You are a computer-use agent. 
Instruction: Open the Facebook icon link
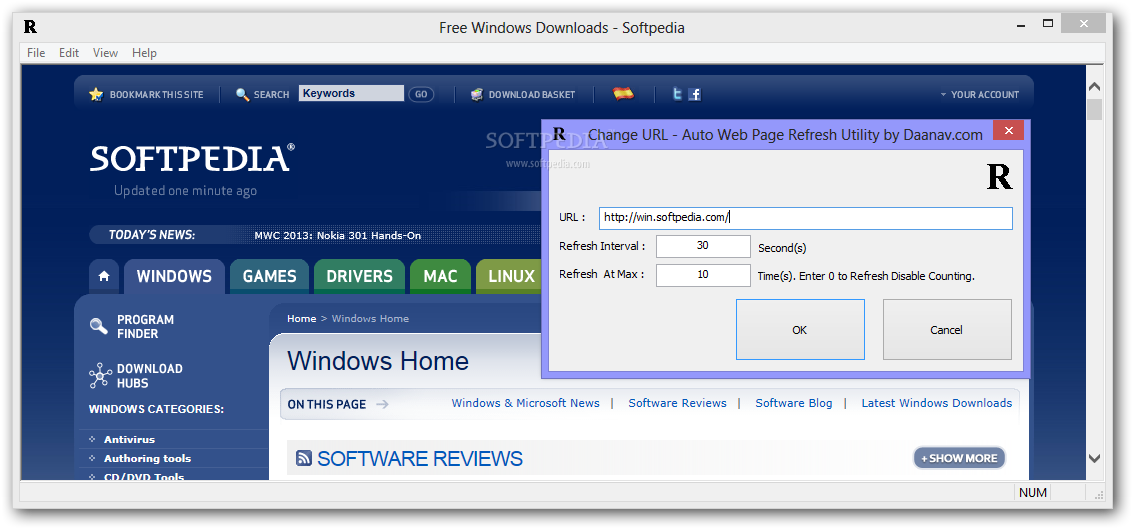(x=694, y=94)
